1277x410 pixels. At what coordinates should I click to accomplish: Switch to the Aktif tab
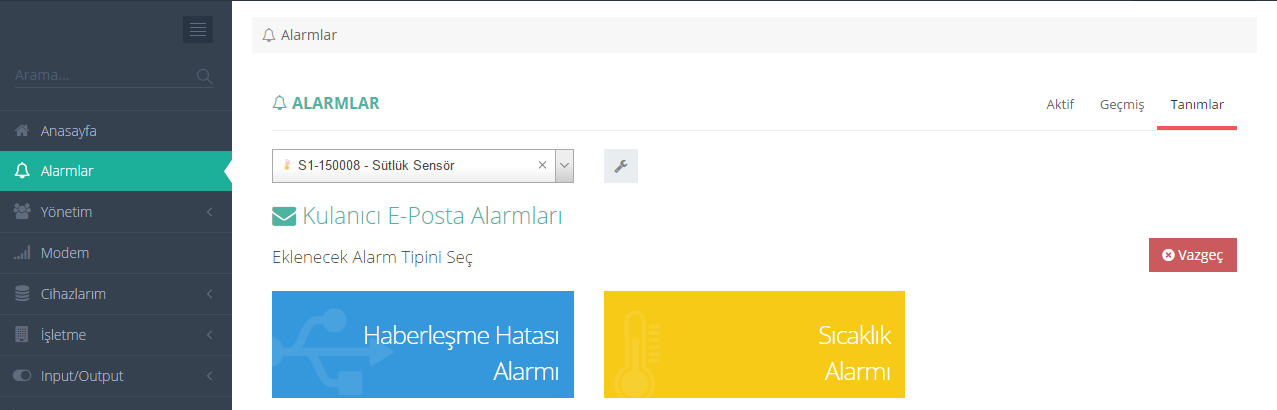point(1060,104)
